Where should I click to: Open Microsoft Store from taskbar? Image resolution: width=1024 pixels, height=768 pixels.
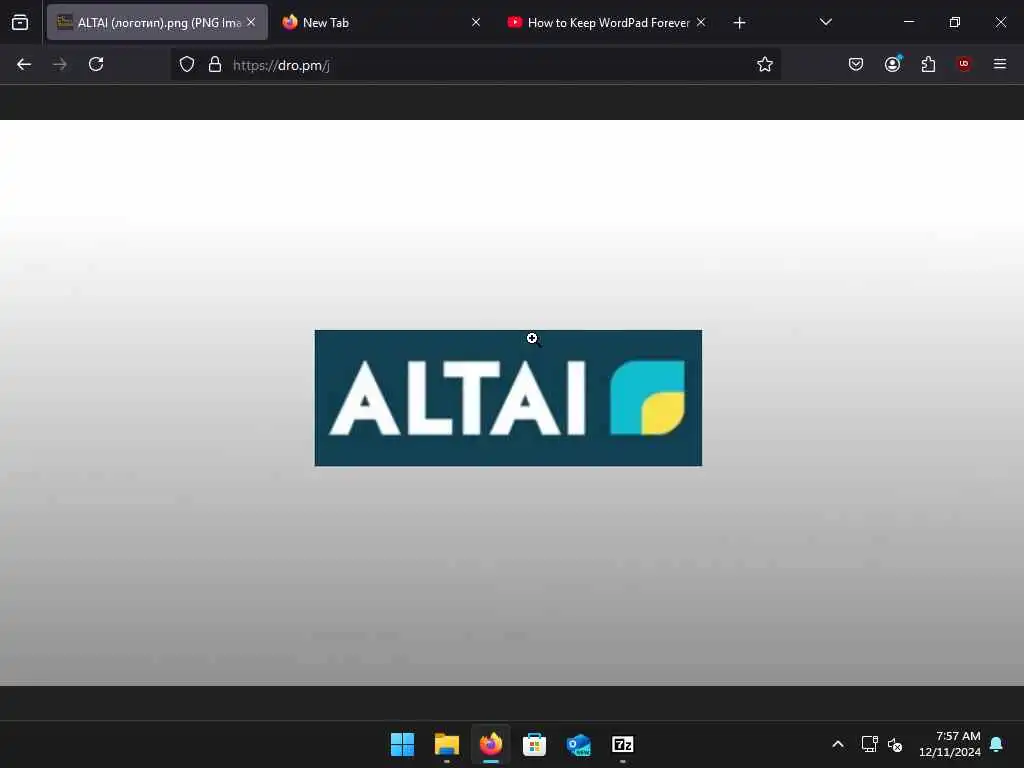point(534,744)
